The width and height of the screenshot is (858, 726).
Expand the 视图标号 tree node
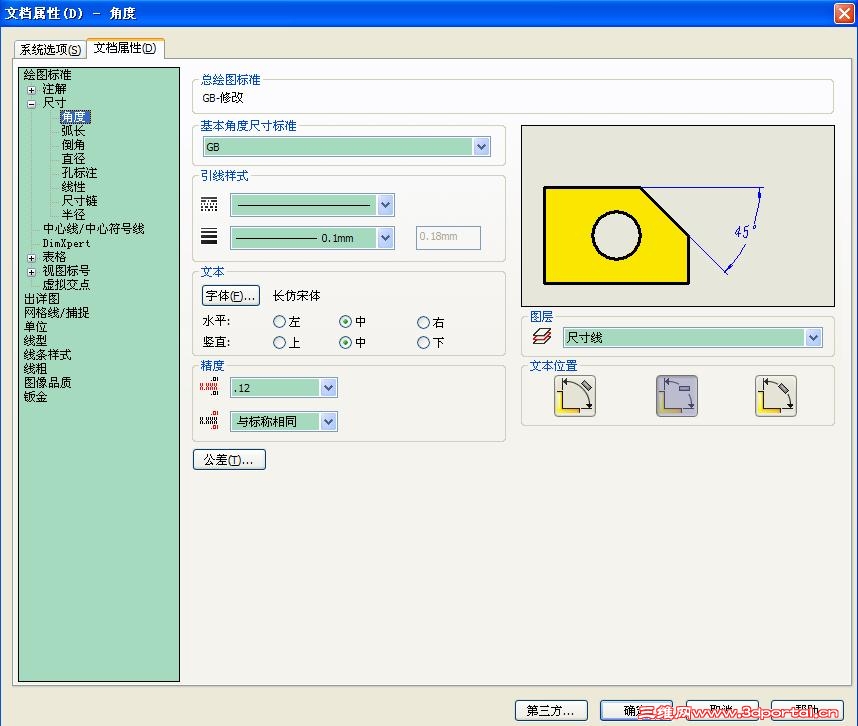click(32, 272)
